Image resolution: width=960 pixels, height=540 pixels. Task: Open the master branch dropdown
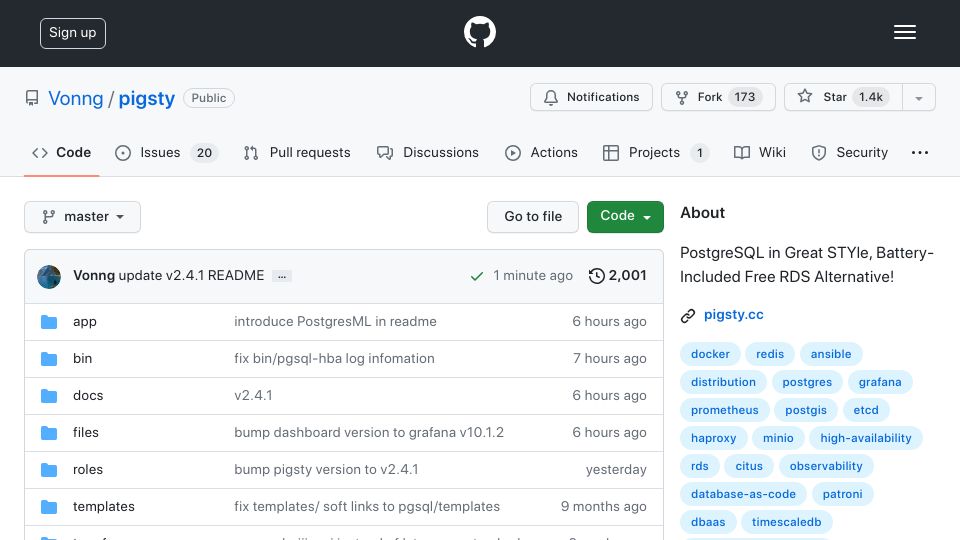(x=83, y=217)
